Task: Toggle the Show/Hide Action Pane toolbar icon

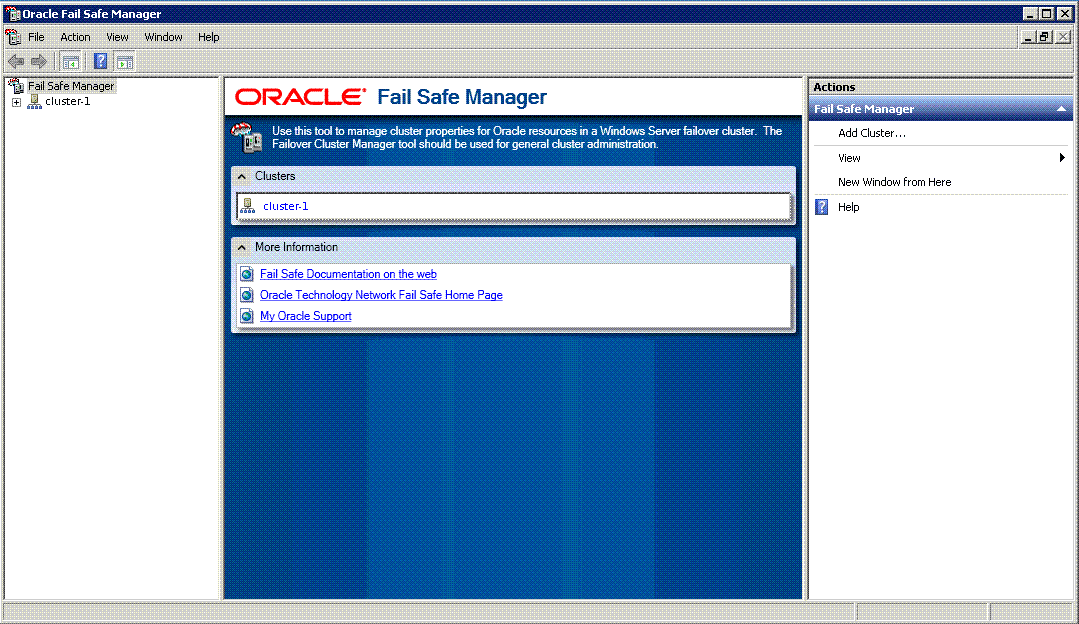Action: [x=125, y=62]
